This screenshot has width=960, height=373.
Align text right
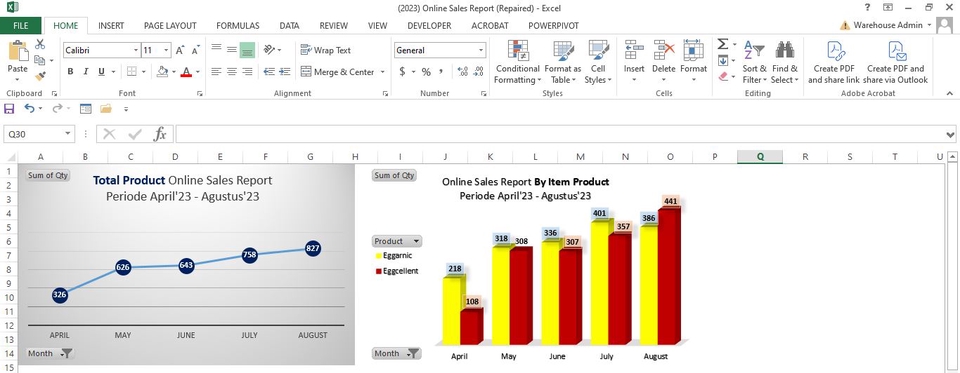point(247,72)
